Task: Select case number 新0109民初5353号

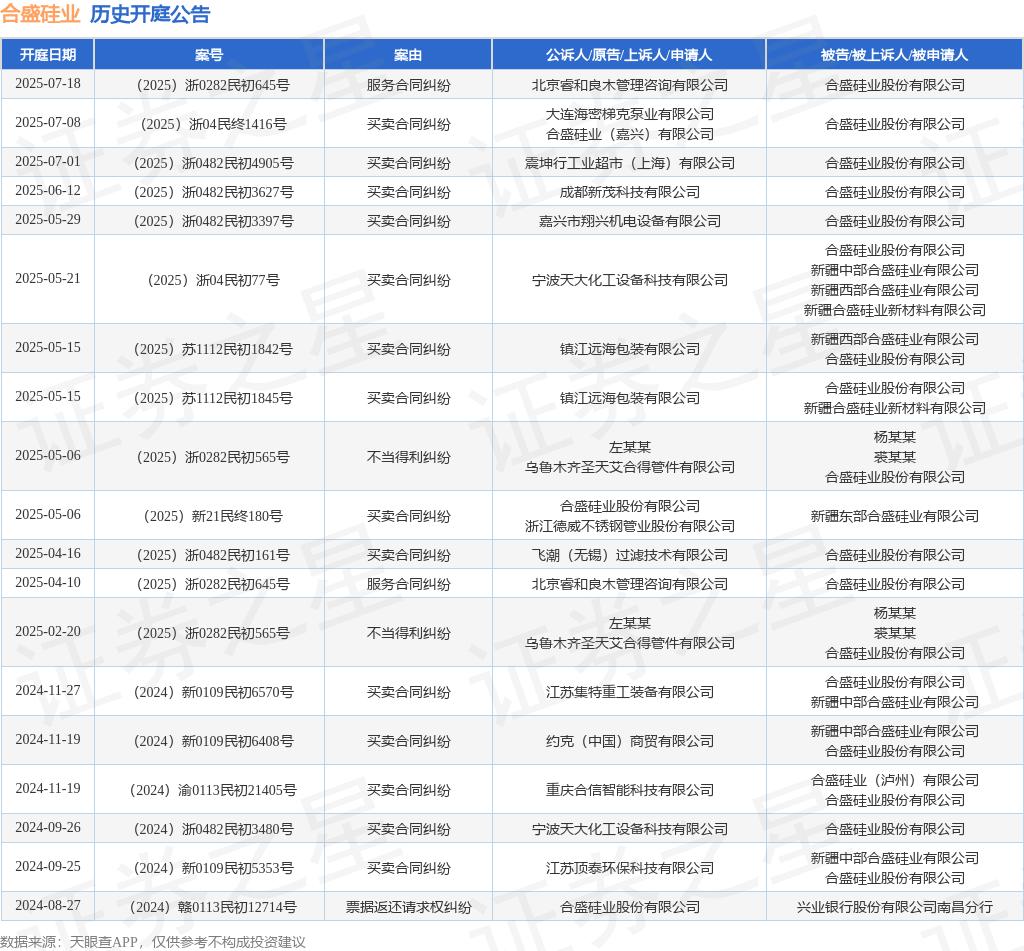Action: (213, 869)
